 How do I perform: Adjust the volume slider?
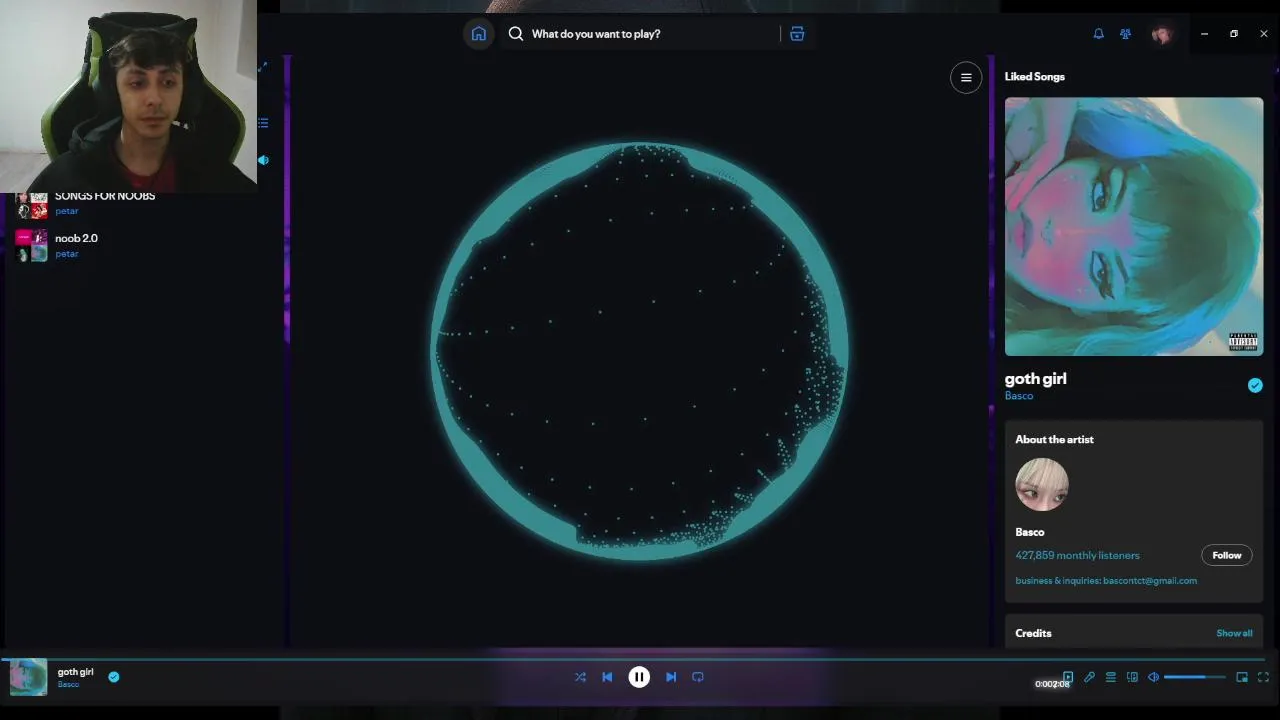point(1195,677)
